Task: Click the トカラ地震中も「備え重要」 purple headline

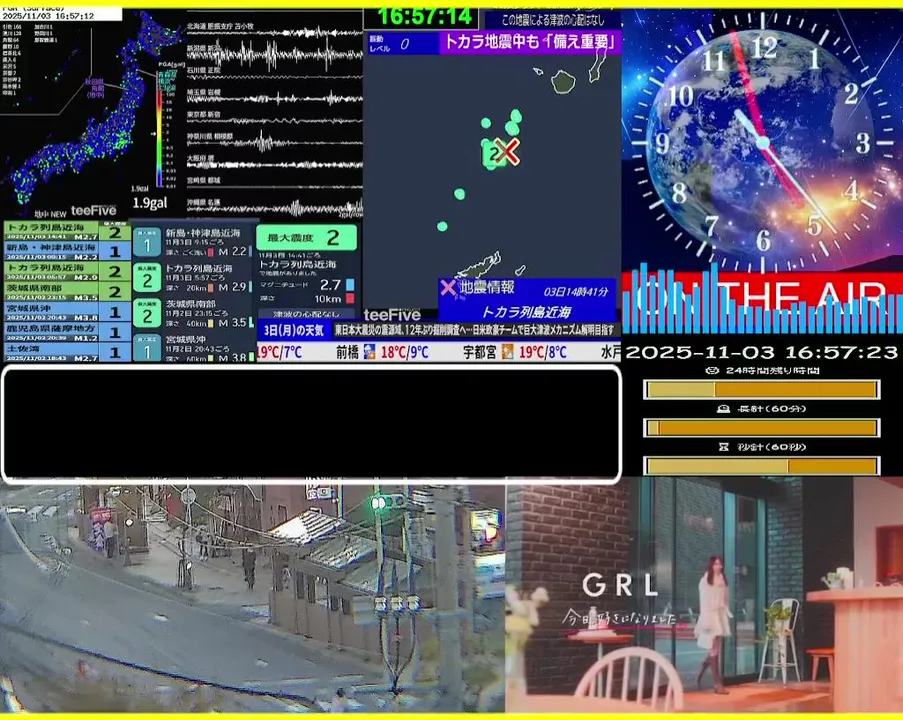Action: pos(530,43)
